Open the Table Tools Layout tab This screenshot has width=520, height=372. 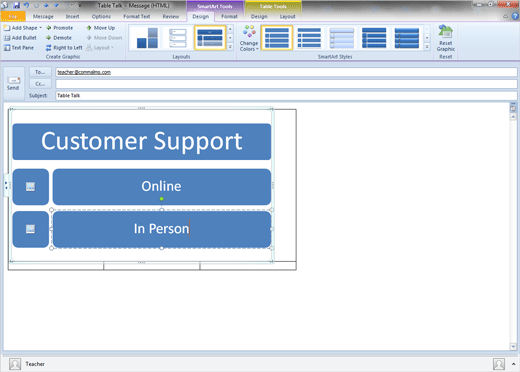(x=287, y=16)
